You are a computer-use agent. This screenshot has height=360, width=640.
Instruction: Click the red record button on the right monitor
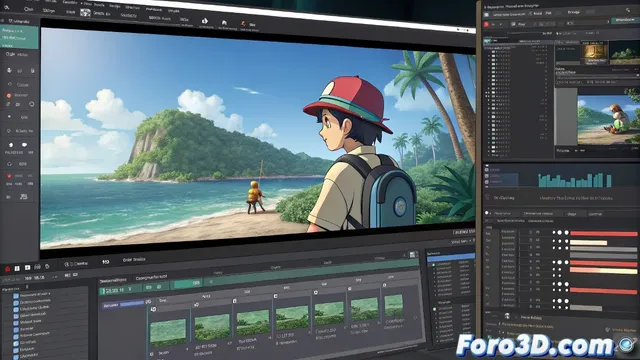pyautogui.click(x=487, y=24)
